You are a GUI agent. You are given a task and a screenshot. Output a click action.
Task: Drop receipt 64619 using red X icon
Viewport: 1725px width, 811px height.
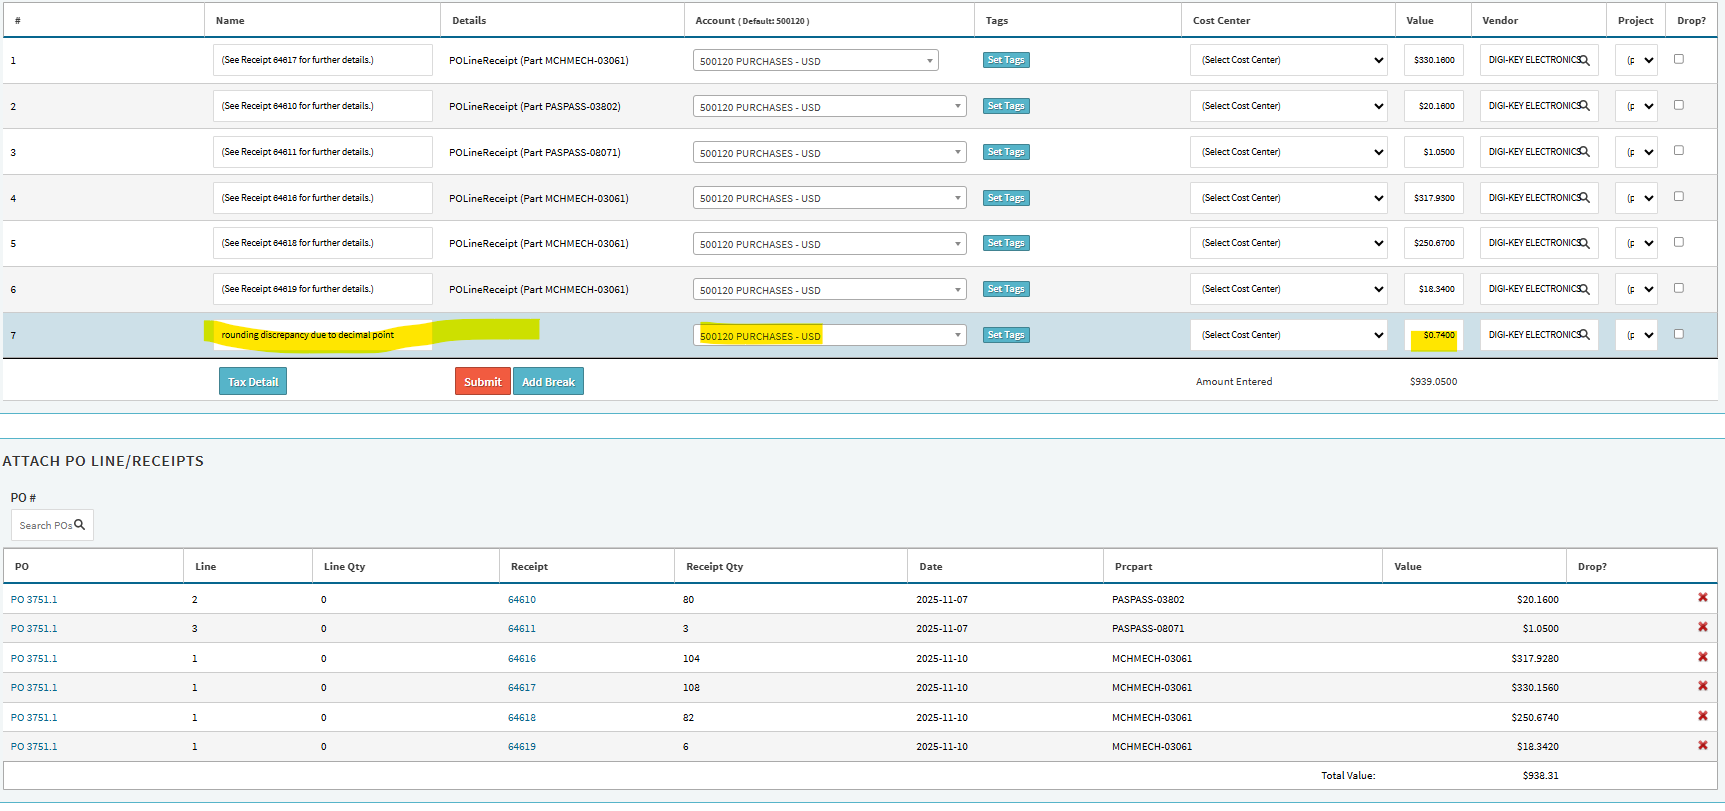[1702, 745]
